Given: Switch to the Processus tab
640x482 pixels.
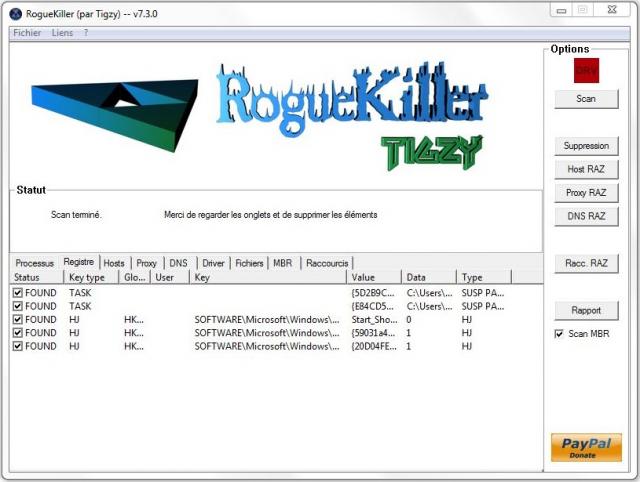Looking at the screenshot, I should click(x=35, y=263).
